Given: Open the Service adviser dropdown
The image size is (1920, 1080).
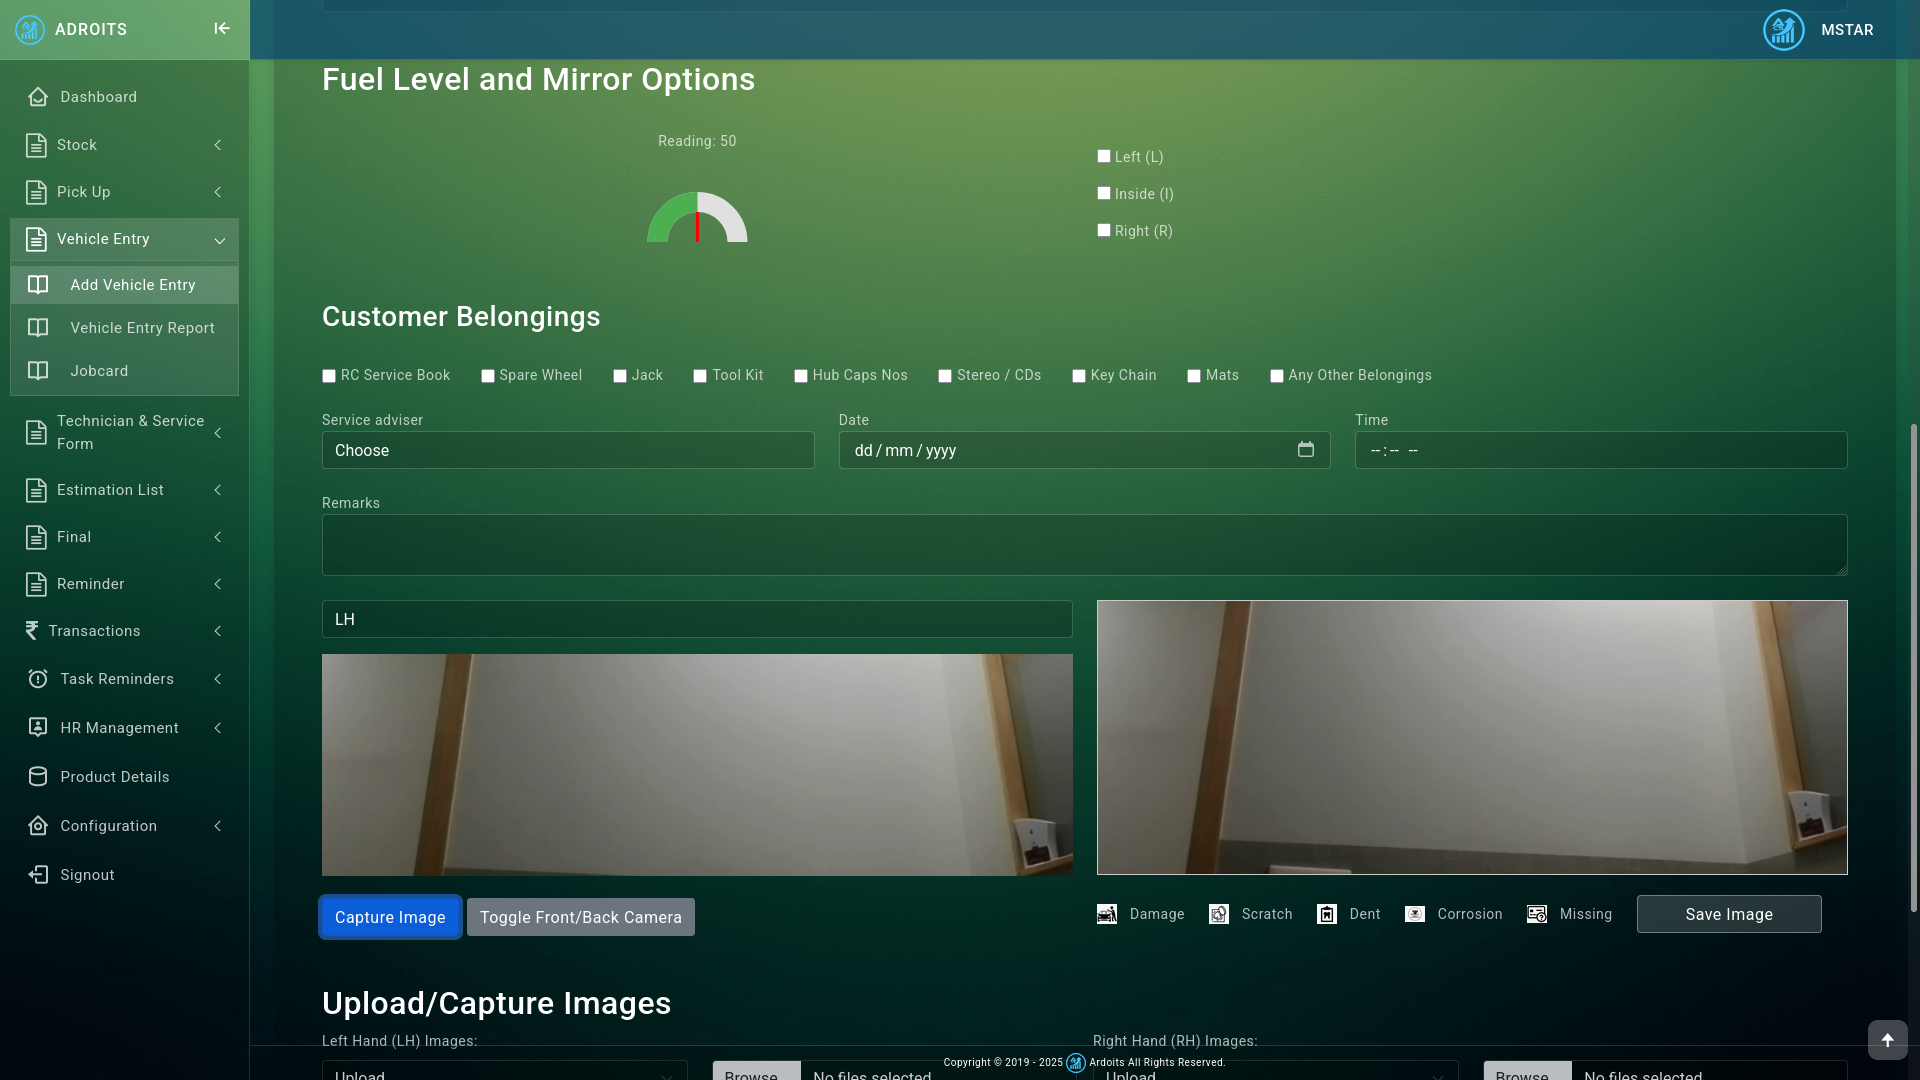Looking at the screenshot, I should [568, 450].
